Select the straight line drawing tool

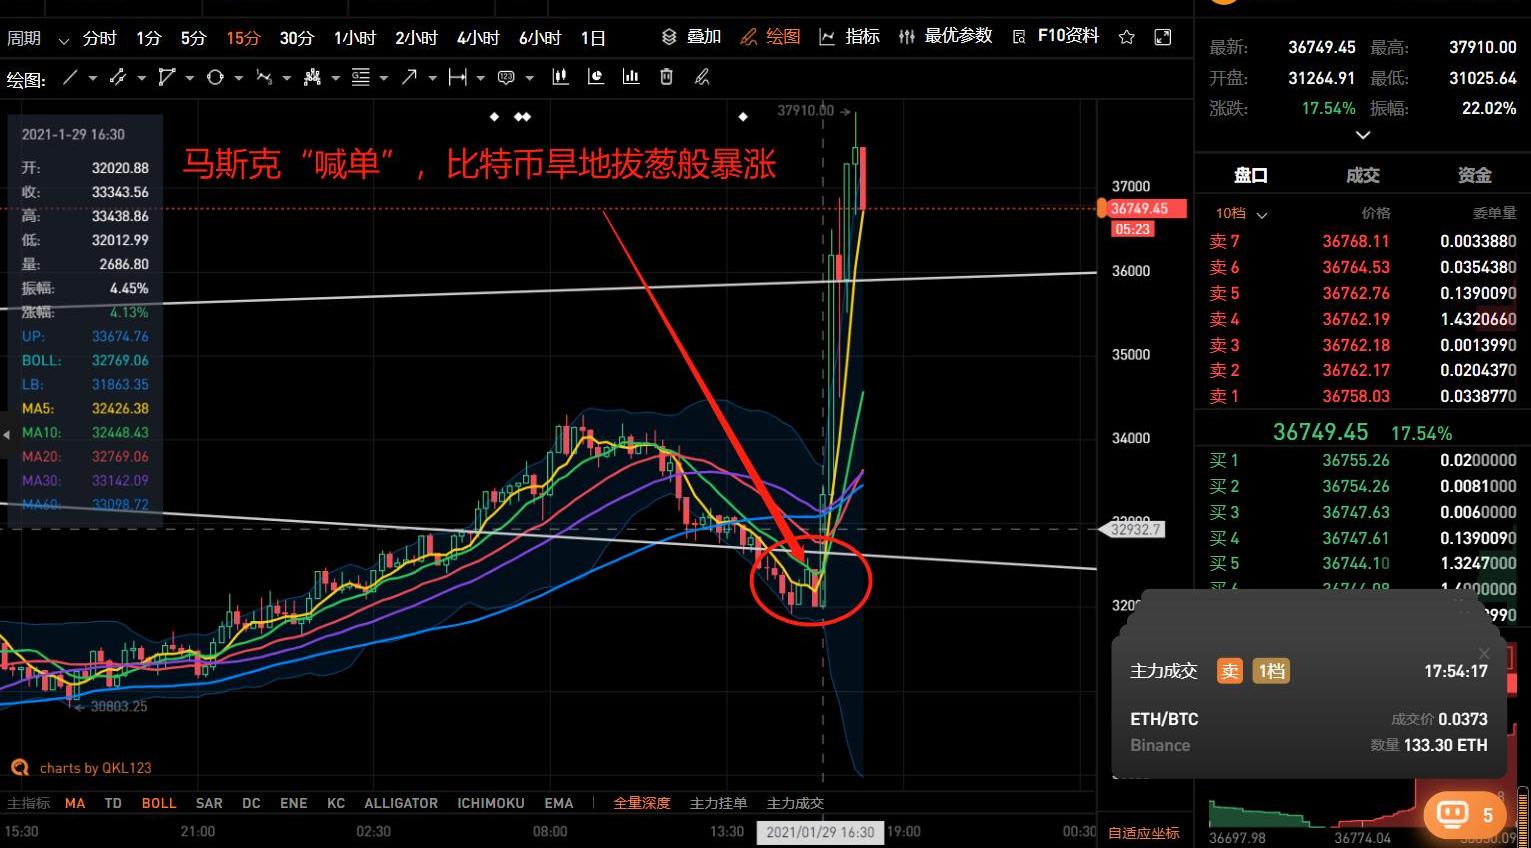coord(70,77)
